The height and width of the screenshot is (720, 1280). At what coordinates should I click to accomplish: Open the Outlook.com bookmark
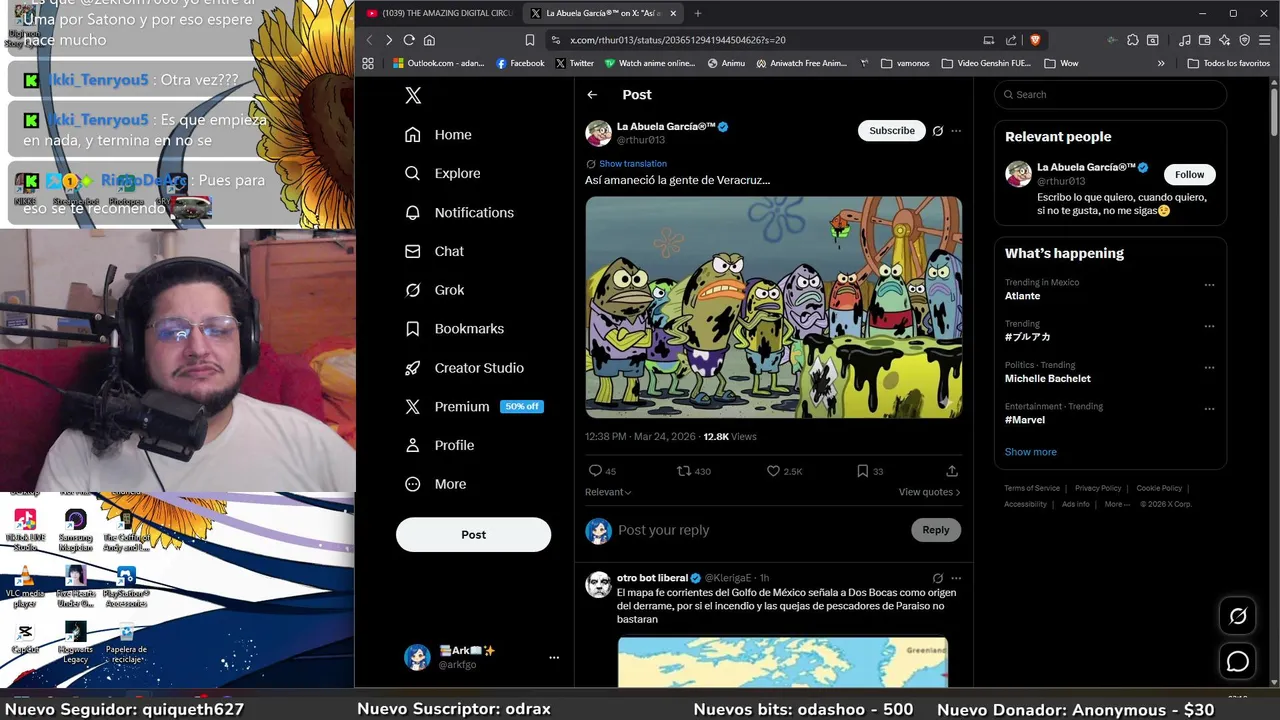(x=438, y=63)
